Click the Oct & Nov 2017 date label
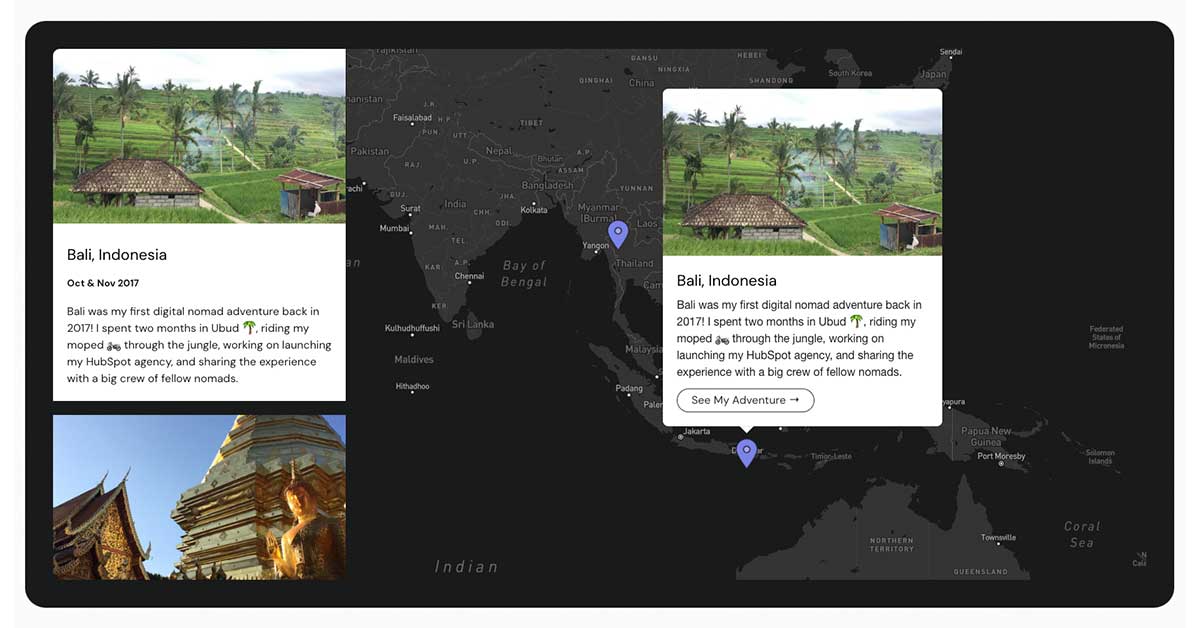The height and width of the screenshot is (628, 1200). (103, 282)
